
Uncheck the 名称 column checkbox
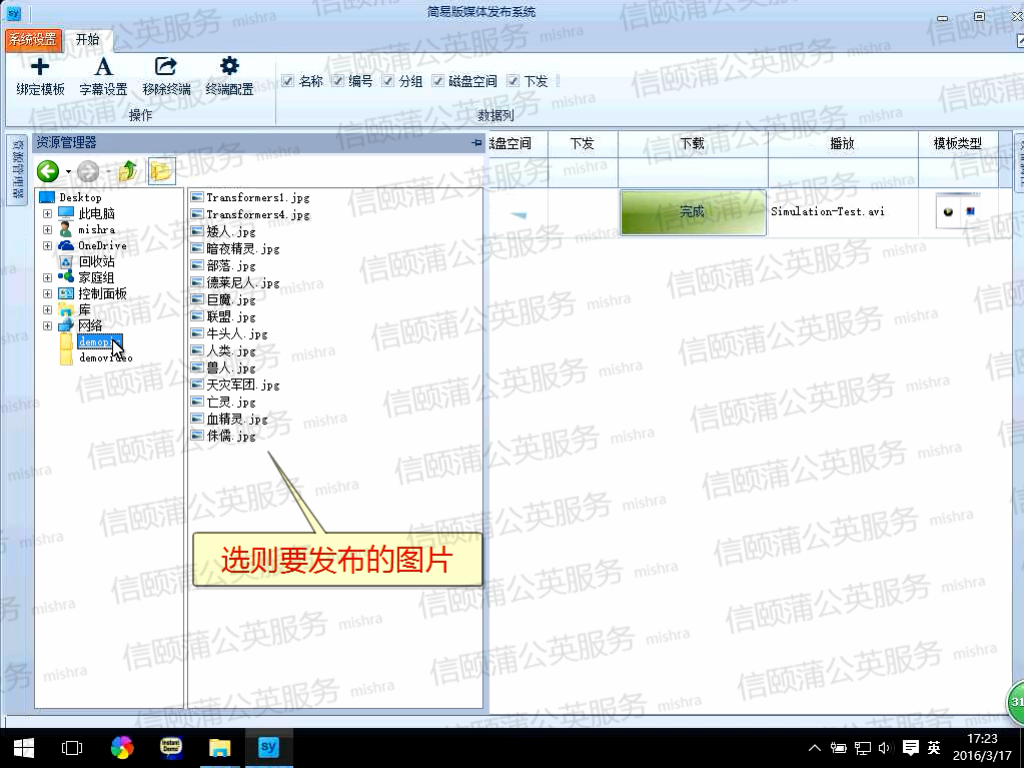pyautogui.click(x=288, y=81)
